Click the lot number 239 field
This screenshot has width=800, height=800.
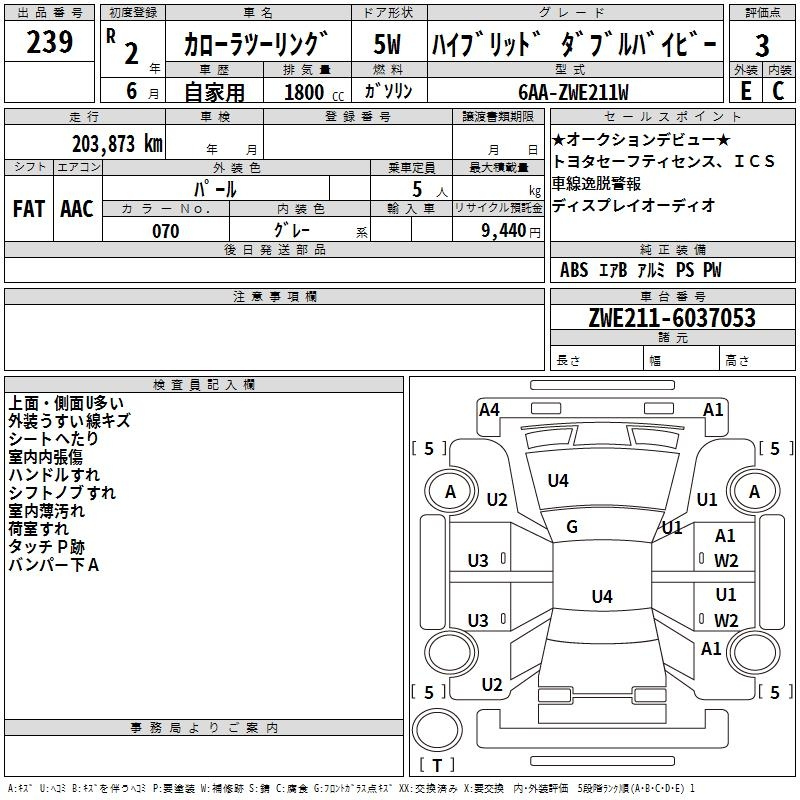(49, 42)
